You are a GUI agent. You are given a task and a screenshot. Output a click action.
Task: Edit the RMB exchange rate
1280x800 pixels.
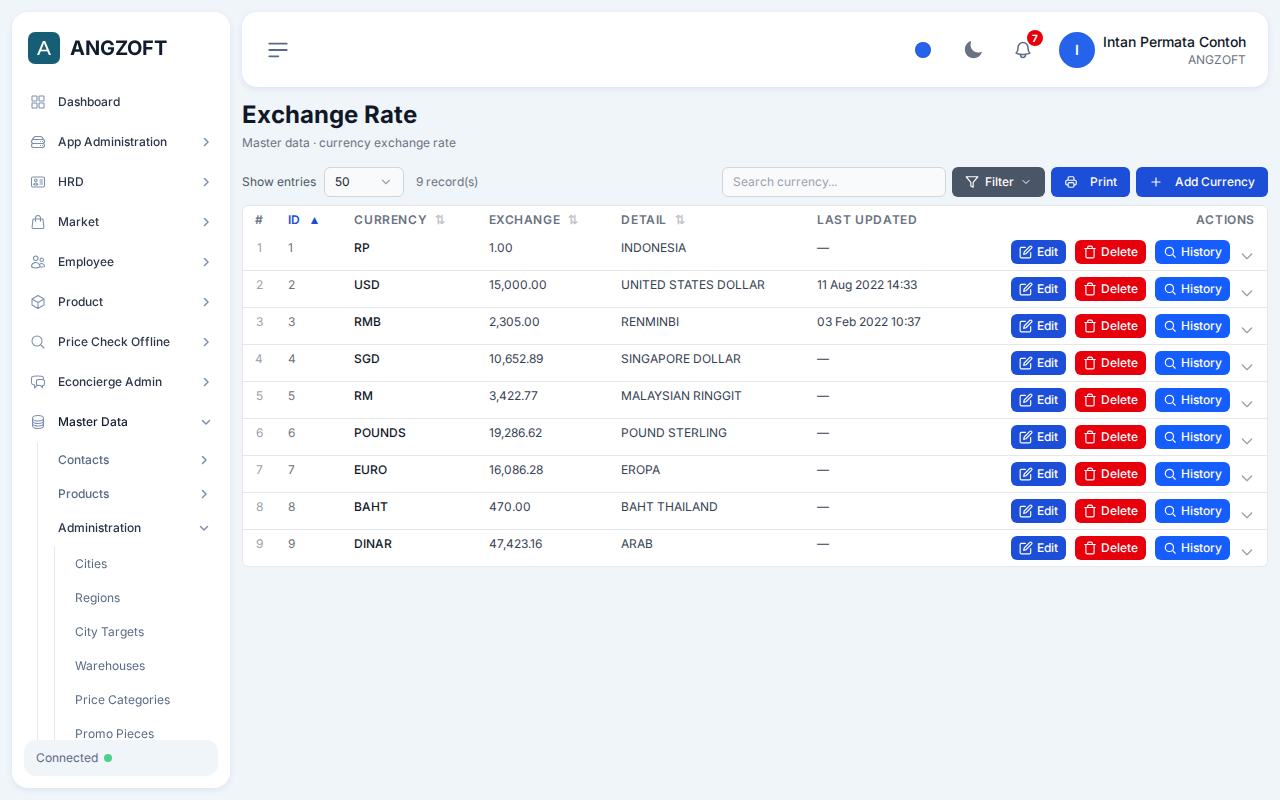[x=1038, y=326]
